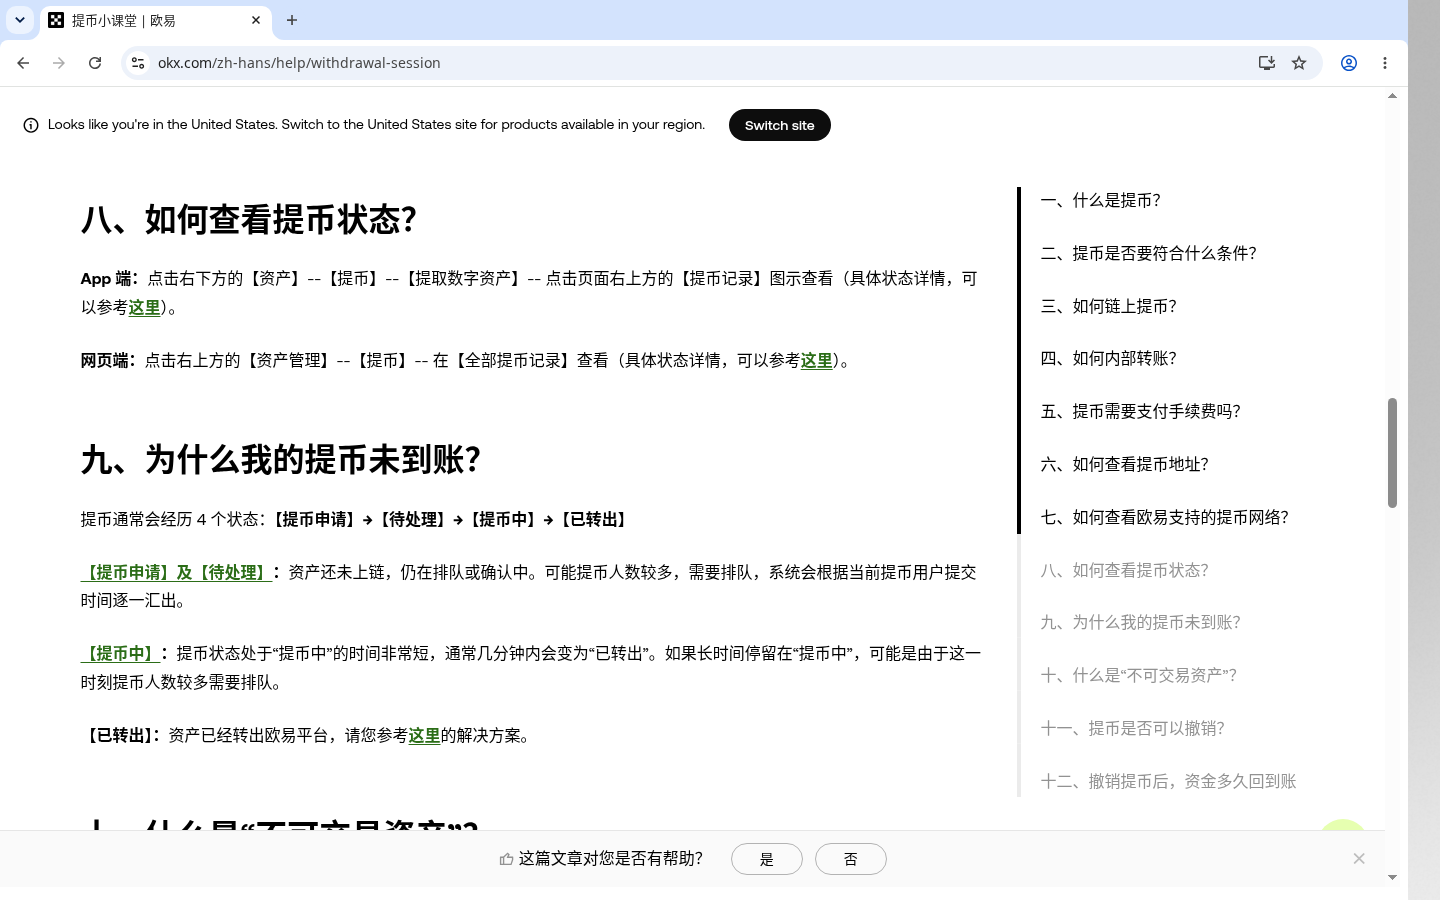
Task: View site information icon in address bar
Action: pyautogui.click(x=138, y=63)
